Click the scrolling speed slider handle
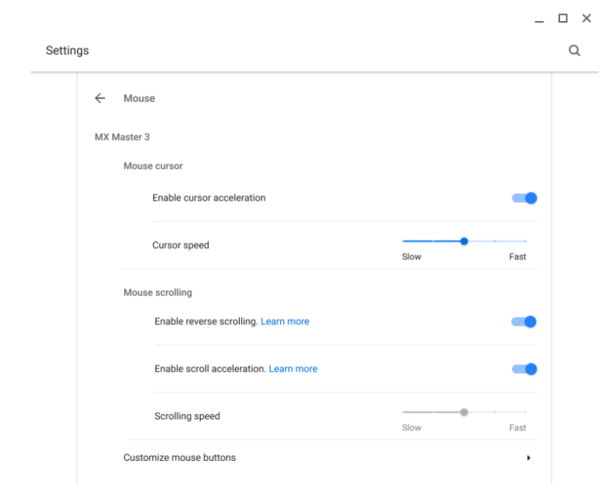The height and width of the screenshot is (494, 600). [464, 412]
